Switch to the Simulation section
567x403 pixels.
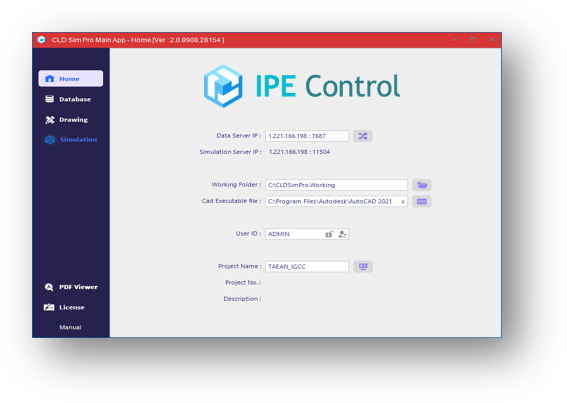tap(71, 140)
